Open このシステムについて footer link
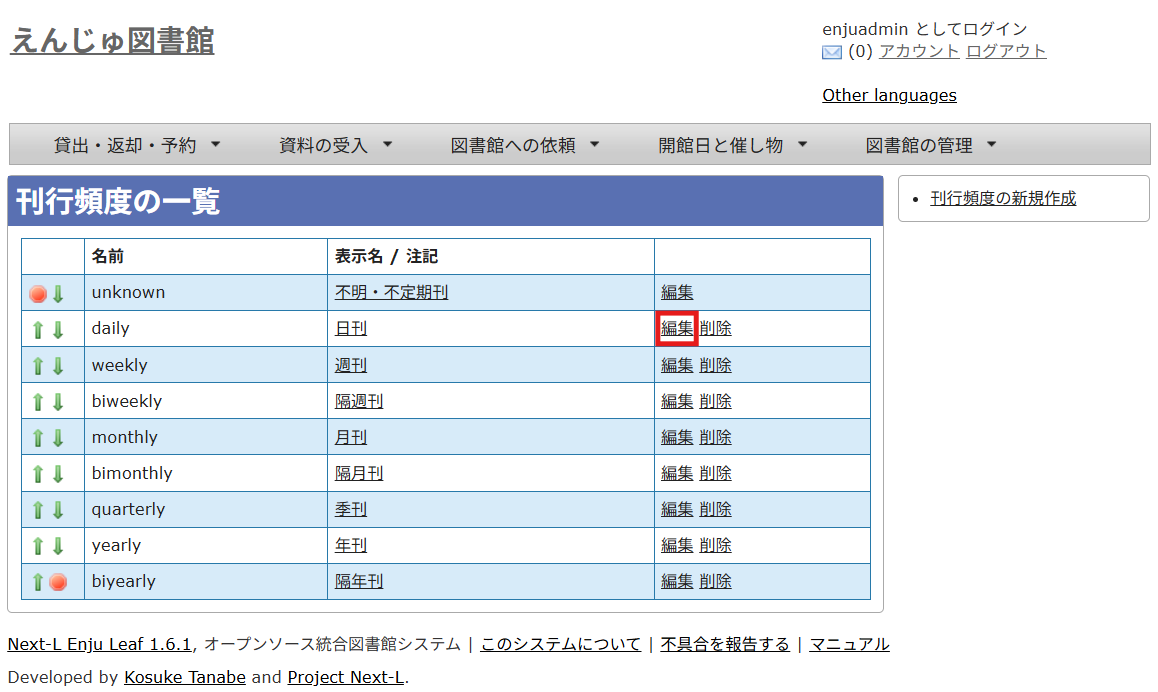Screen dimensions: 1158x692 [x=561, y=644]
